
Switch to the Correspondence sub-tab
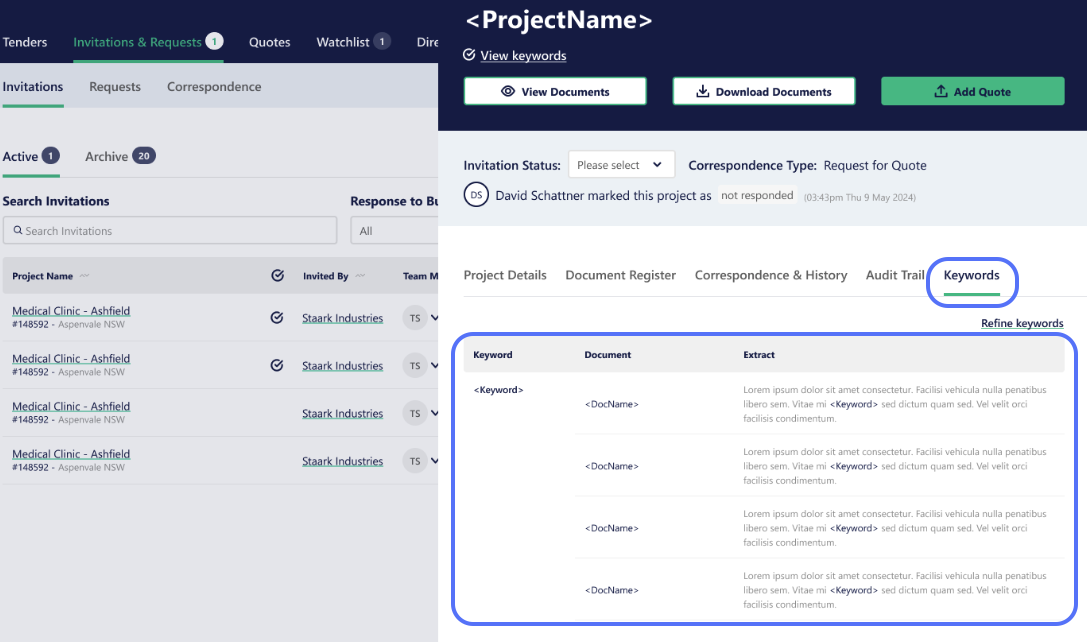point(214,87)
